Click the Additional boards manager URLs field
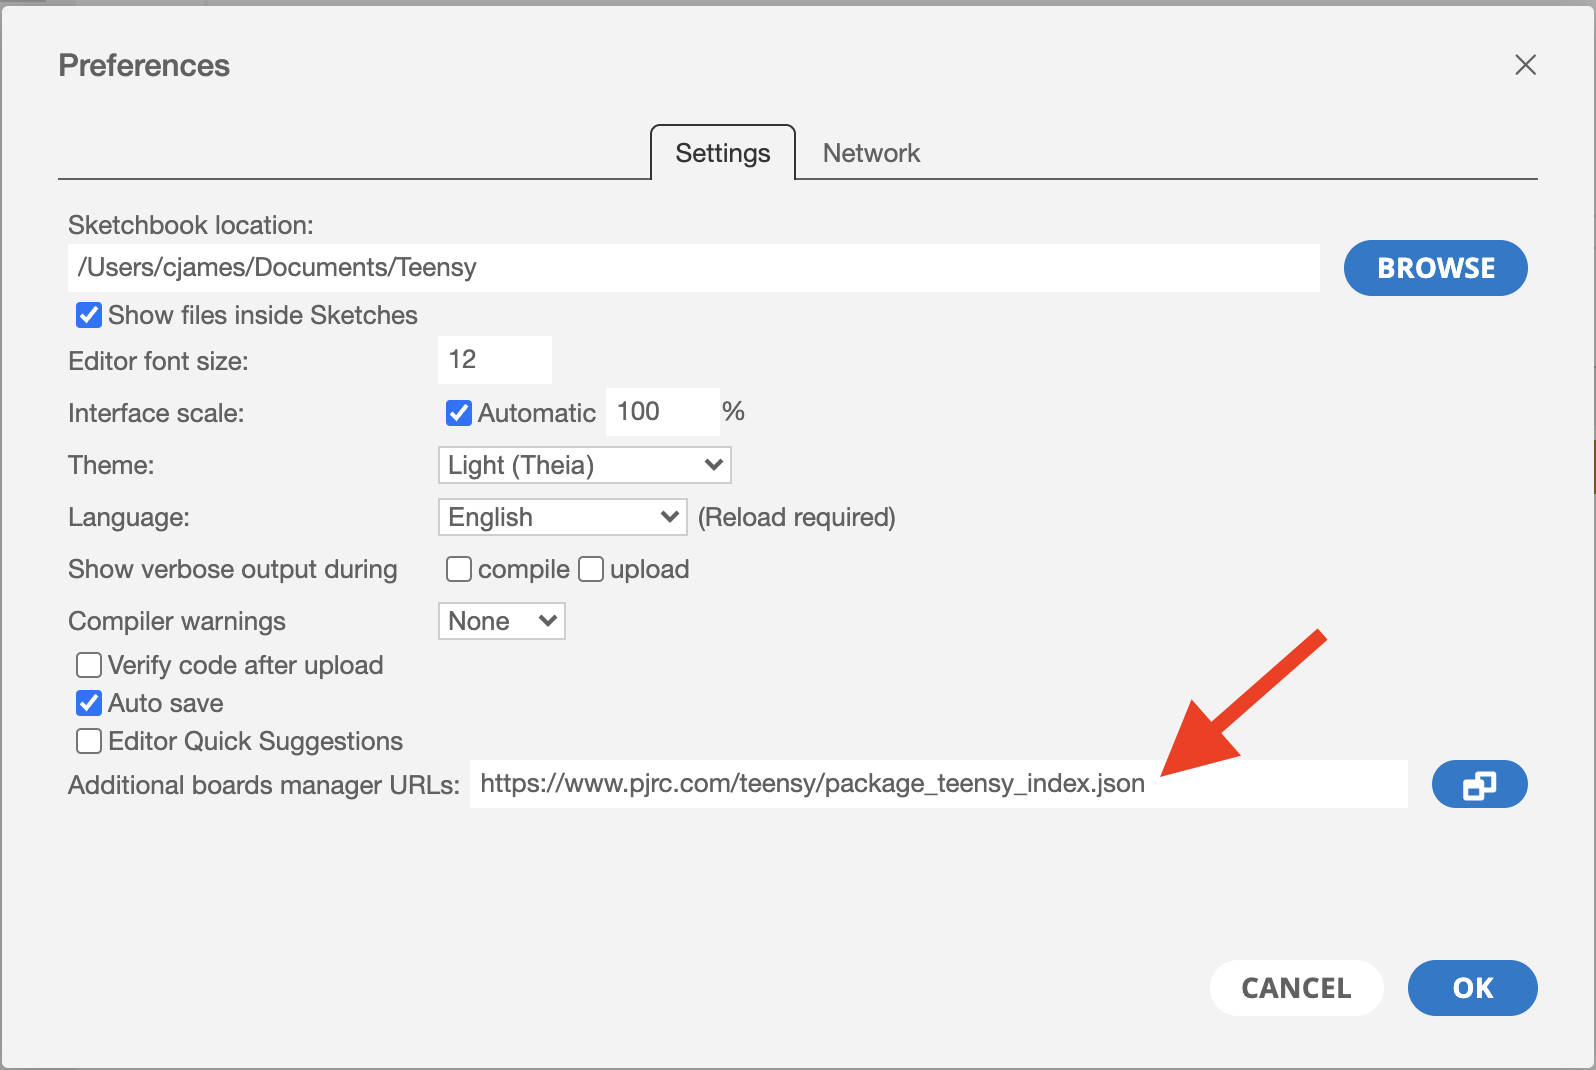This screenshot has width=1596, height=1070. click(937, 784)
